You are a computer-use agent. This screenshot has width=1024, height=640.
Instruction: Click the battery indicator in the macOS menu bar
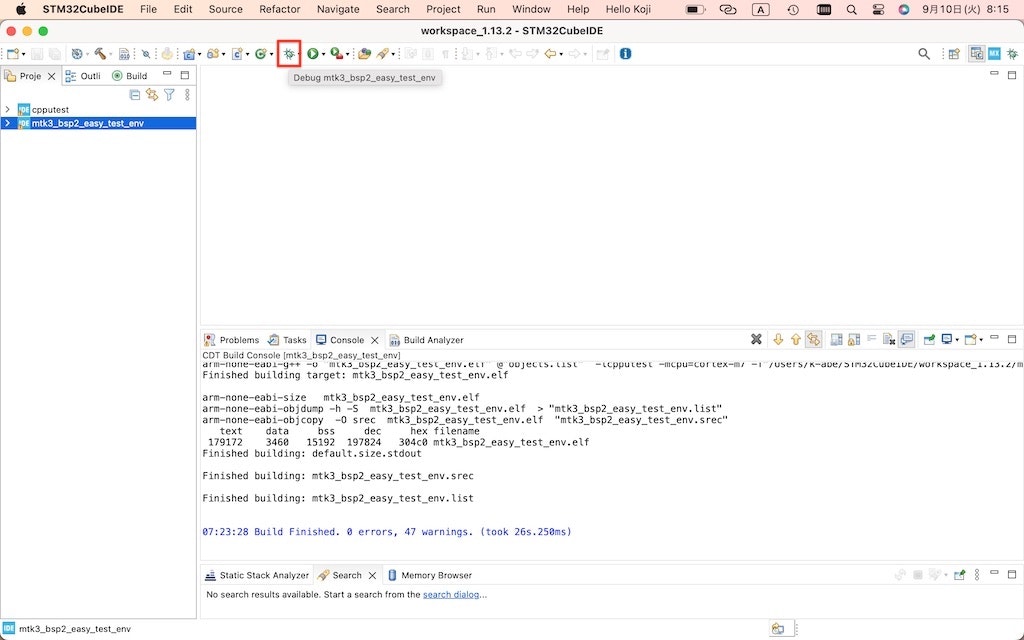pyautogui.click(x=694, y=9)
